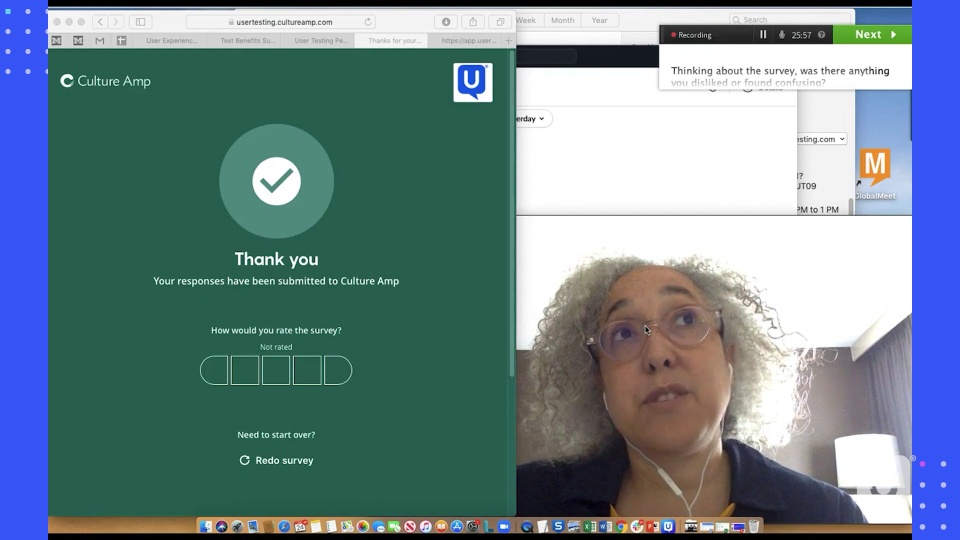Rate the survey two stars
Screen dimensions: 960x540
coord(245,370)
